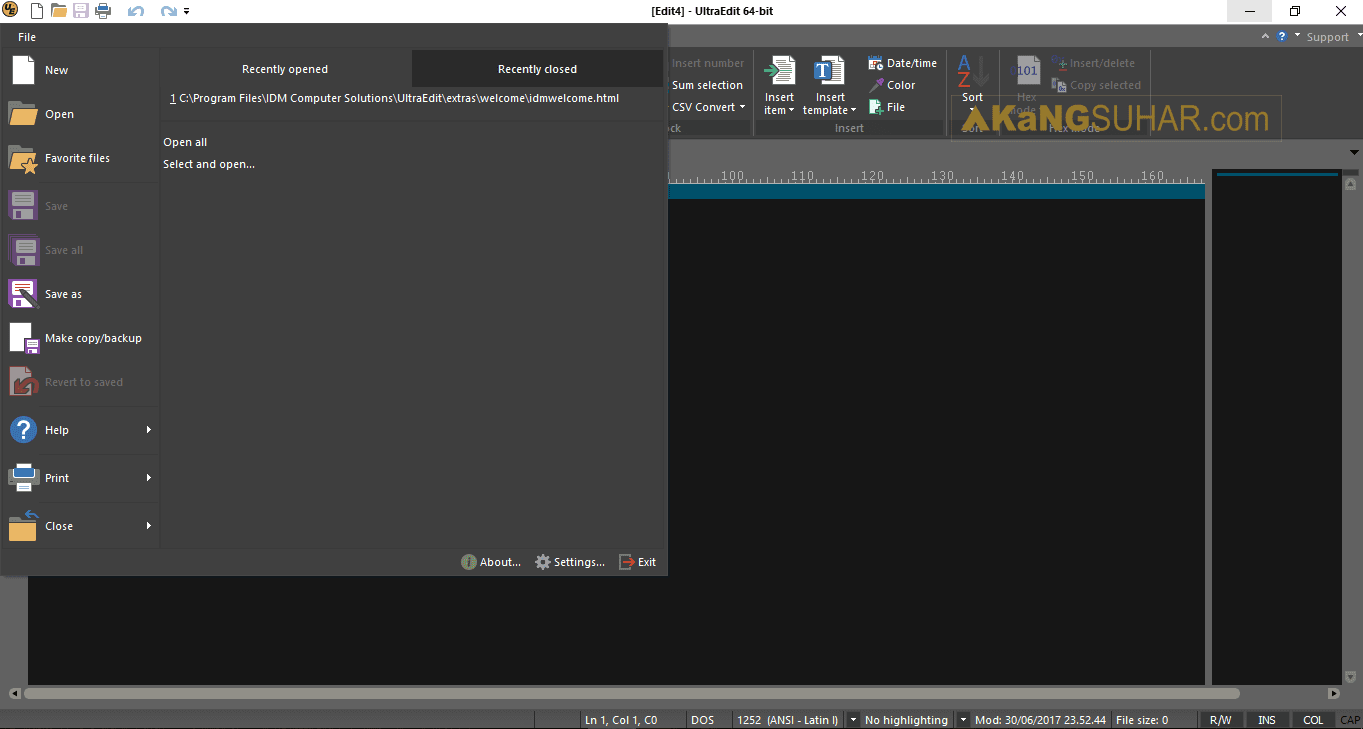This screenshot has height=729, width=1363.
Task: Click the Color eyedropper in Insert group
Action: 876,85
